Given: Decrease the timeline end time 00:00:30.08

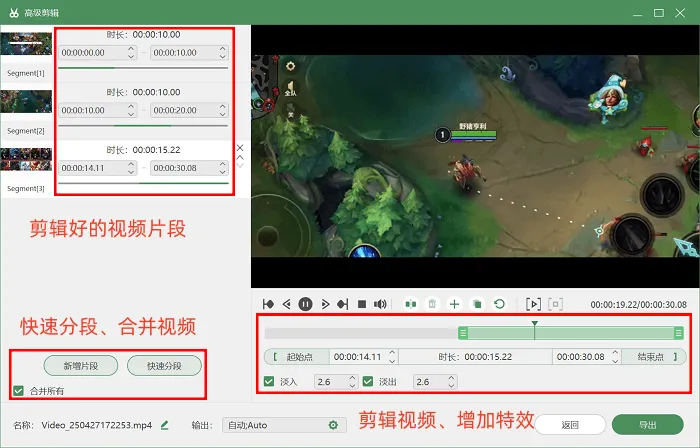Looking at the screenshot, I should tap(615, 361).
